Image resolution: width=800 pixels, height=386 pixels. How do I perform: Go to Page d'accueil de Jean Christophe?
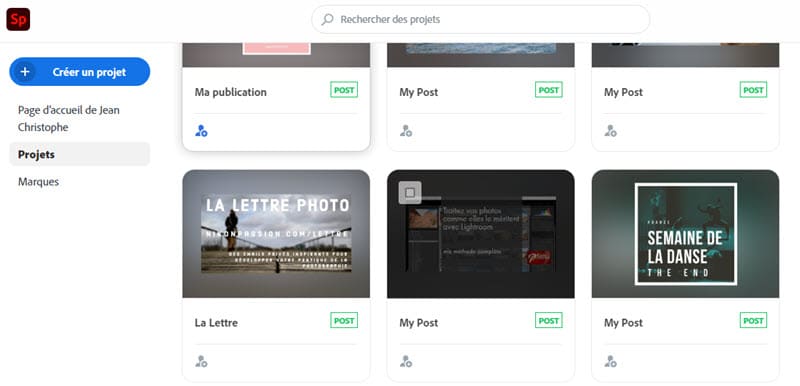(69, 118)
